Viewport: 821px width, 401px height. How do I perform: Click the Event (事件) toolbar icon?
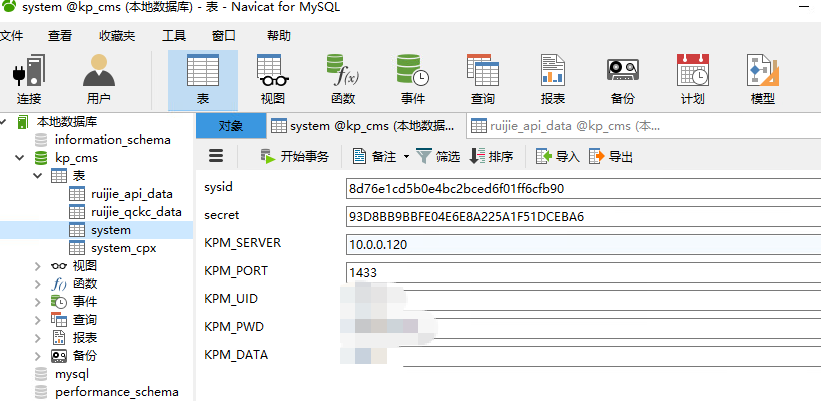(412, 79)
